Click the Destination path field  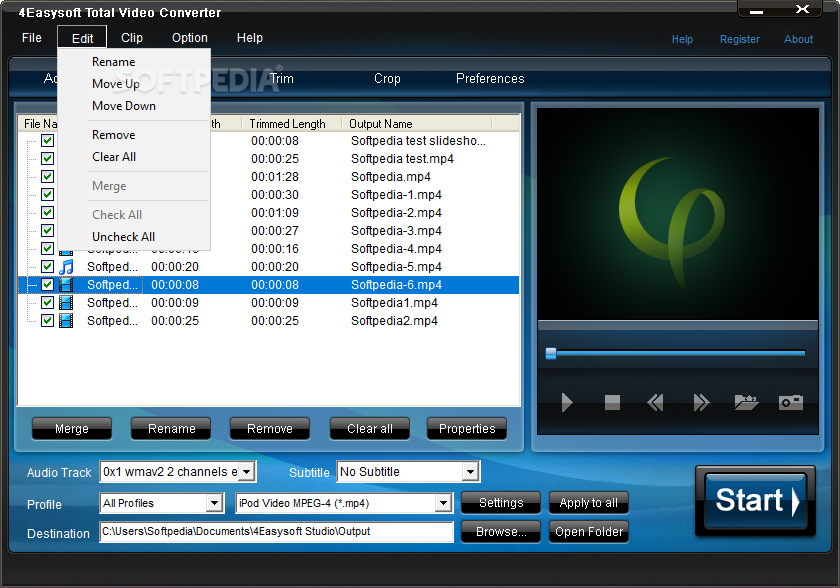pyautogui.click(x=276, y=532)
